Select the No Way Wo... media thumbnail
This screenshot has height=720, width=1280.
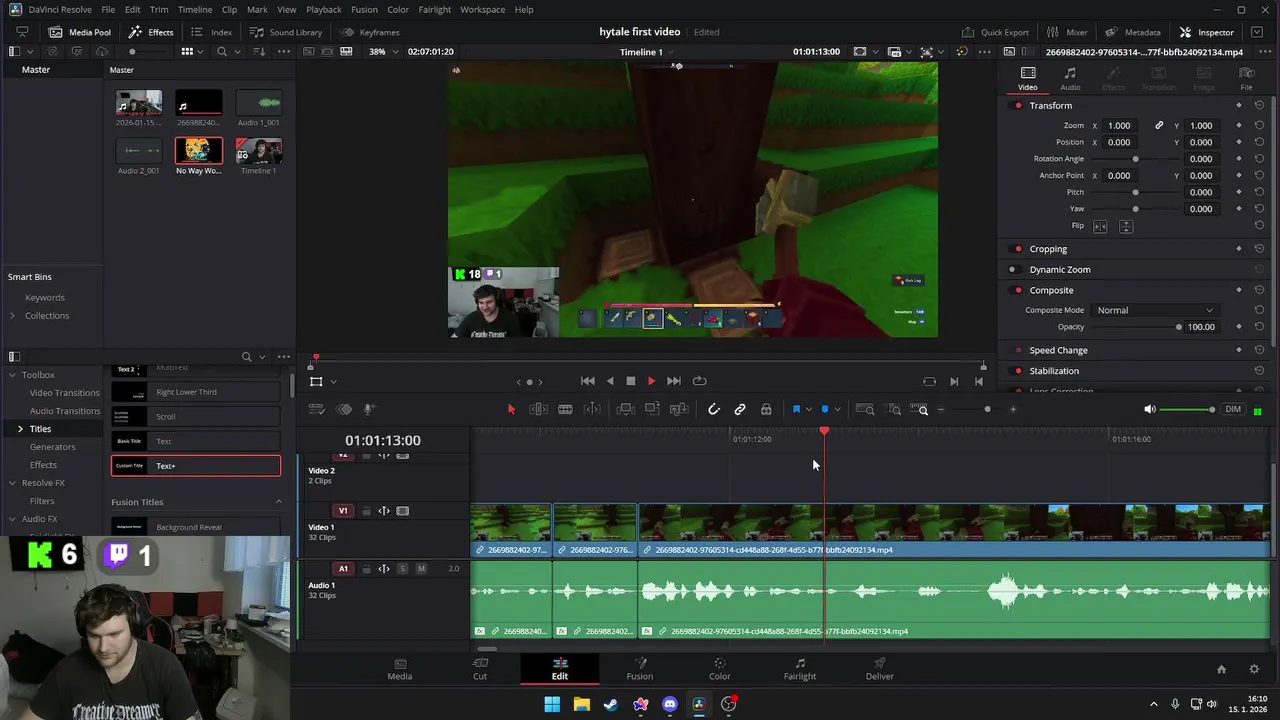[x=198, y=150]
